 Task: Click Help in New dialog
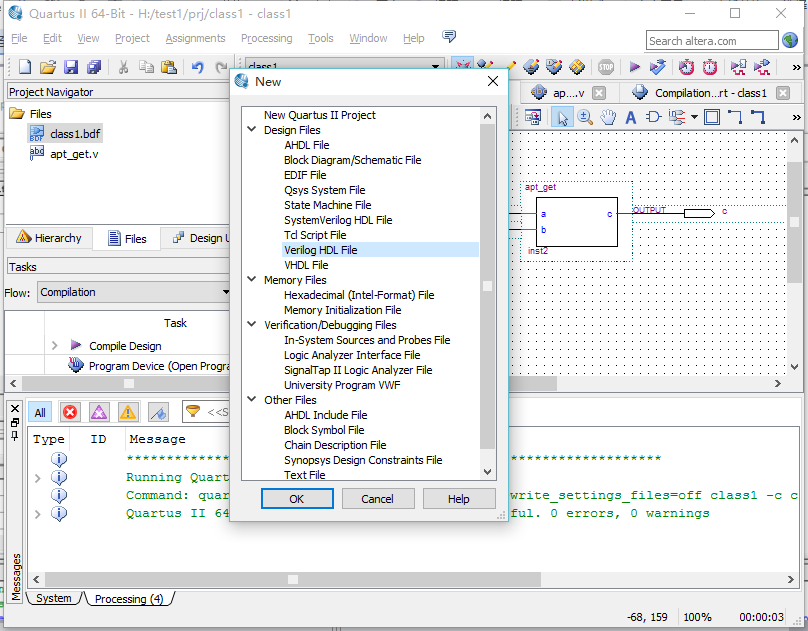pyautogui.click(x=459, y=499)
